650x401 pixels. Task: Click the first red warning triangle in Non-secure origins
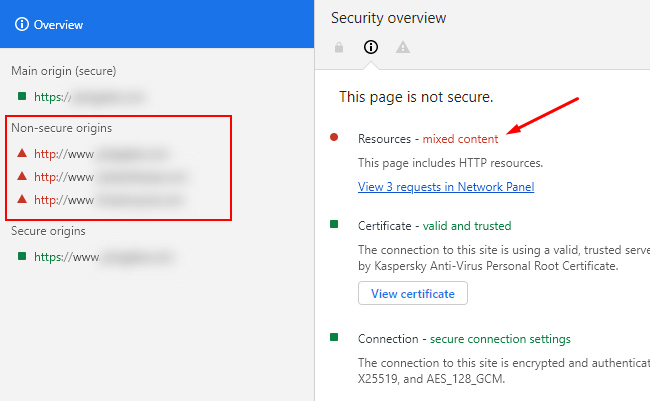point(22,153)
